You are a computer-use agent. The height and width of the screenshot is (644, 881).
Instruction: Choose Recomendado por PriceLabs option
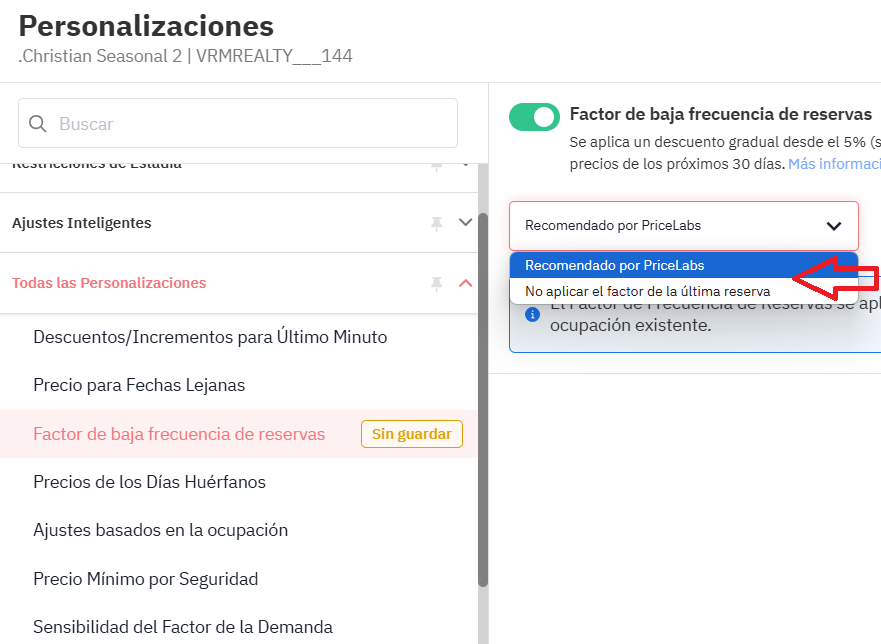684,265
